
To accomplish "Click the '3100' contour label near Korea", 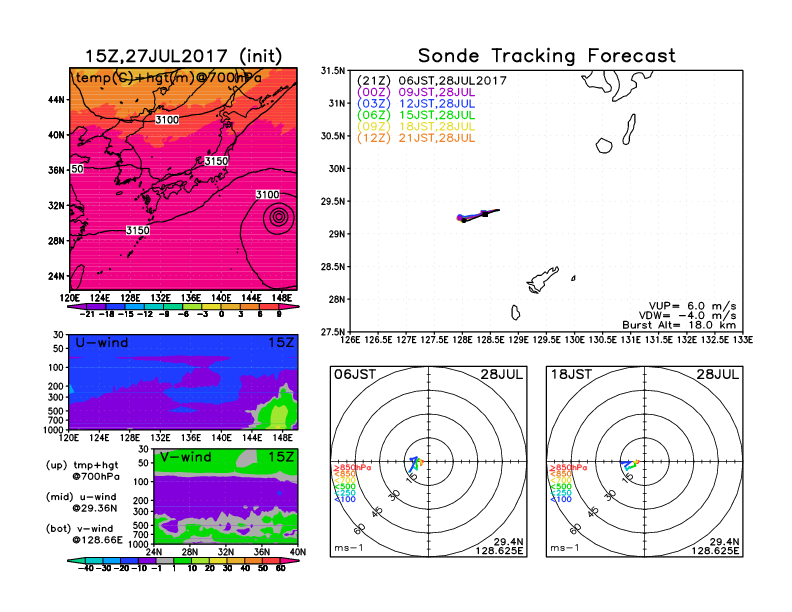I will tap(167, 120).
